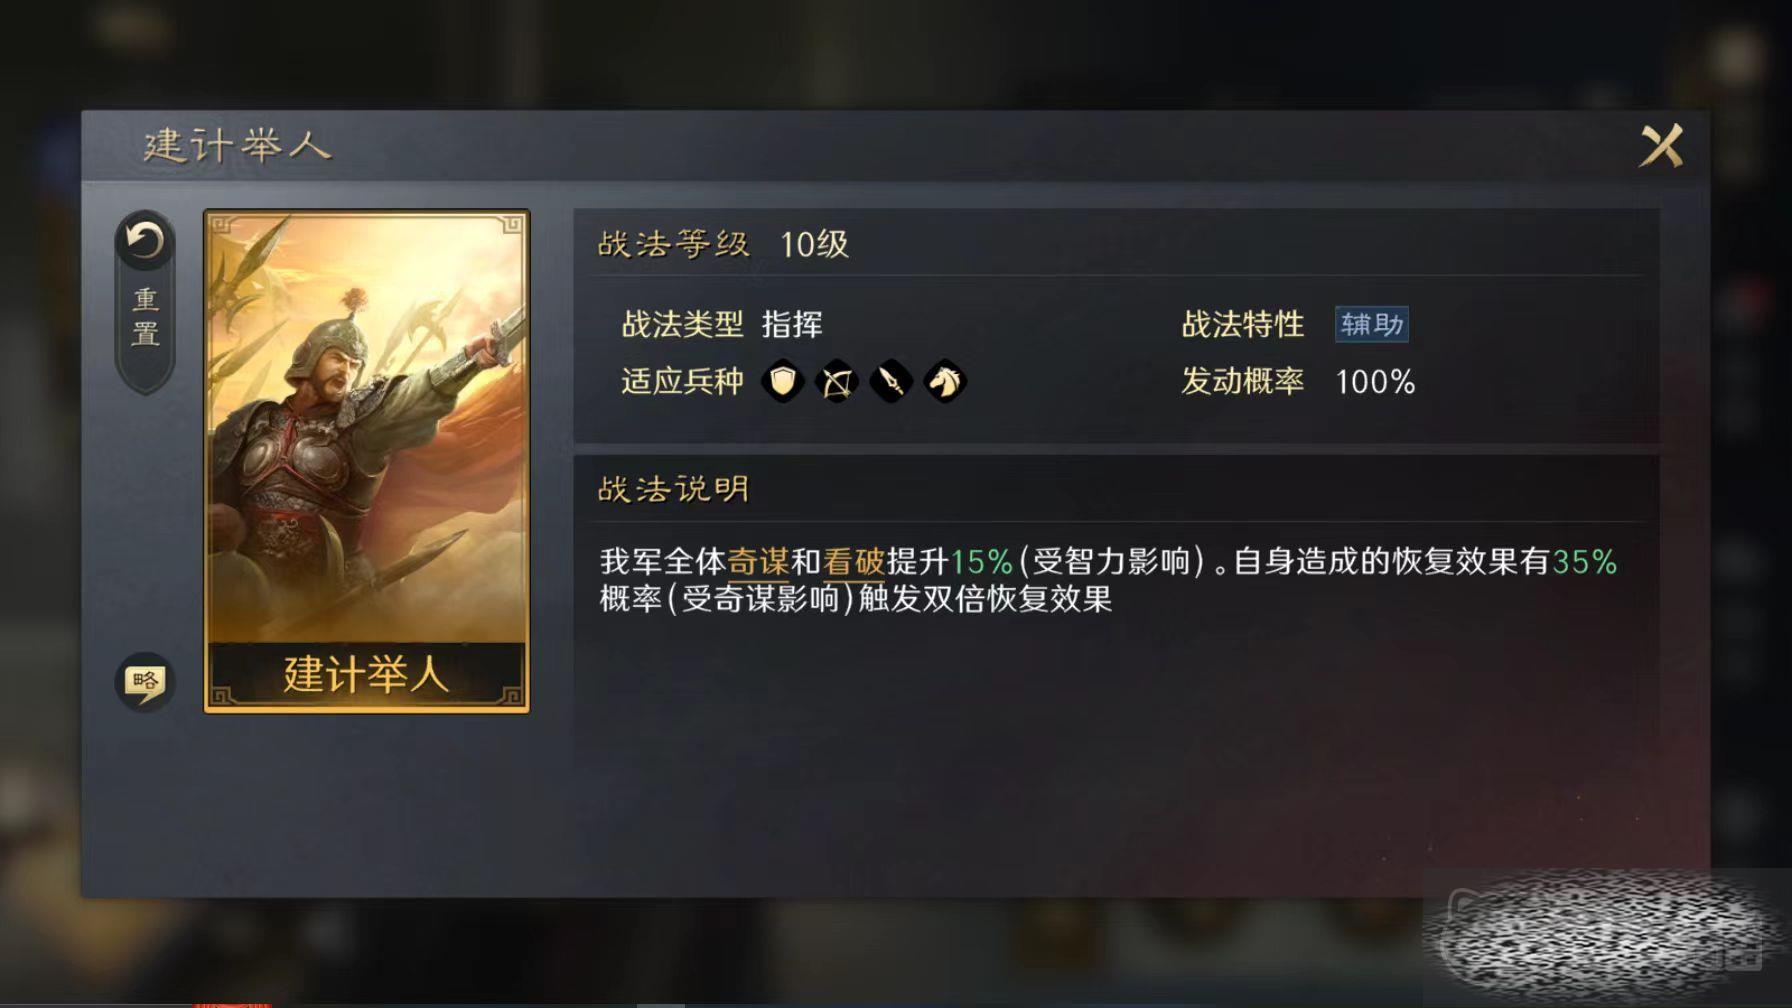Select the spear troop icon
The height and width of the screenshot is (1008, 1792).
[891, 381]
